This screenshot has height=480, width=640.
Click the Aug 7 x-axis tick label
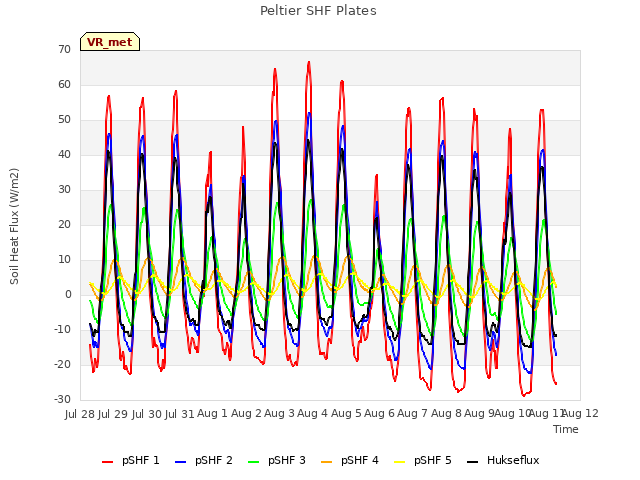(x=413, y=413)
